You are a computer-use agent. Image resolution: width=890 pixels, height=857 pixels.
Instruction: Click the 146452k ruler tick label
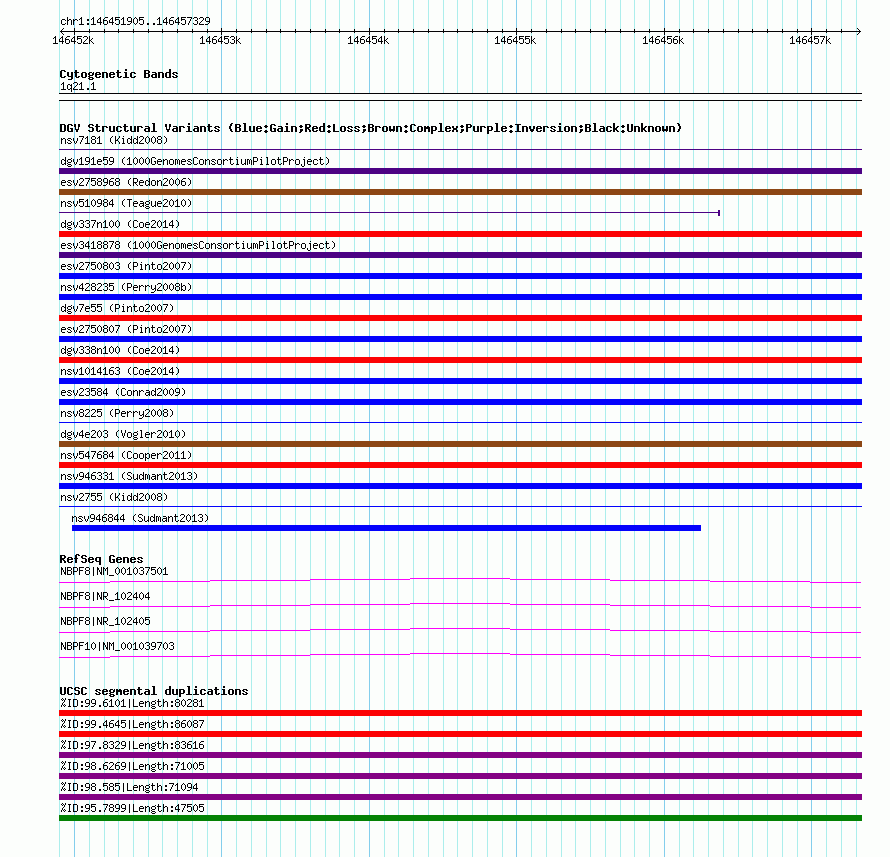pyautogui.click(x=73, y=41)
